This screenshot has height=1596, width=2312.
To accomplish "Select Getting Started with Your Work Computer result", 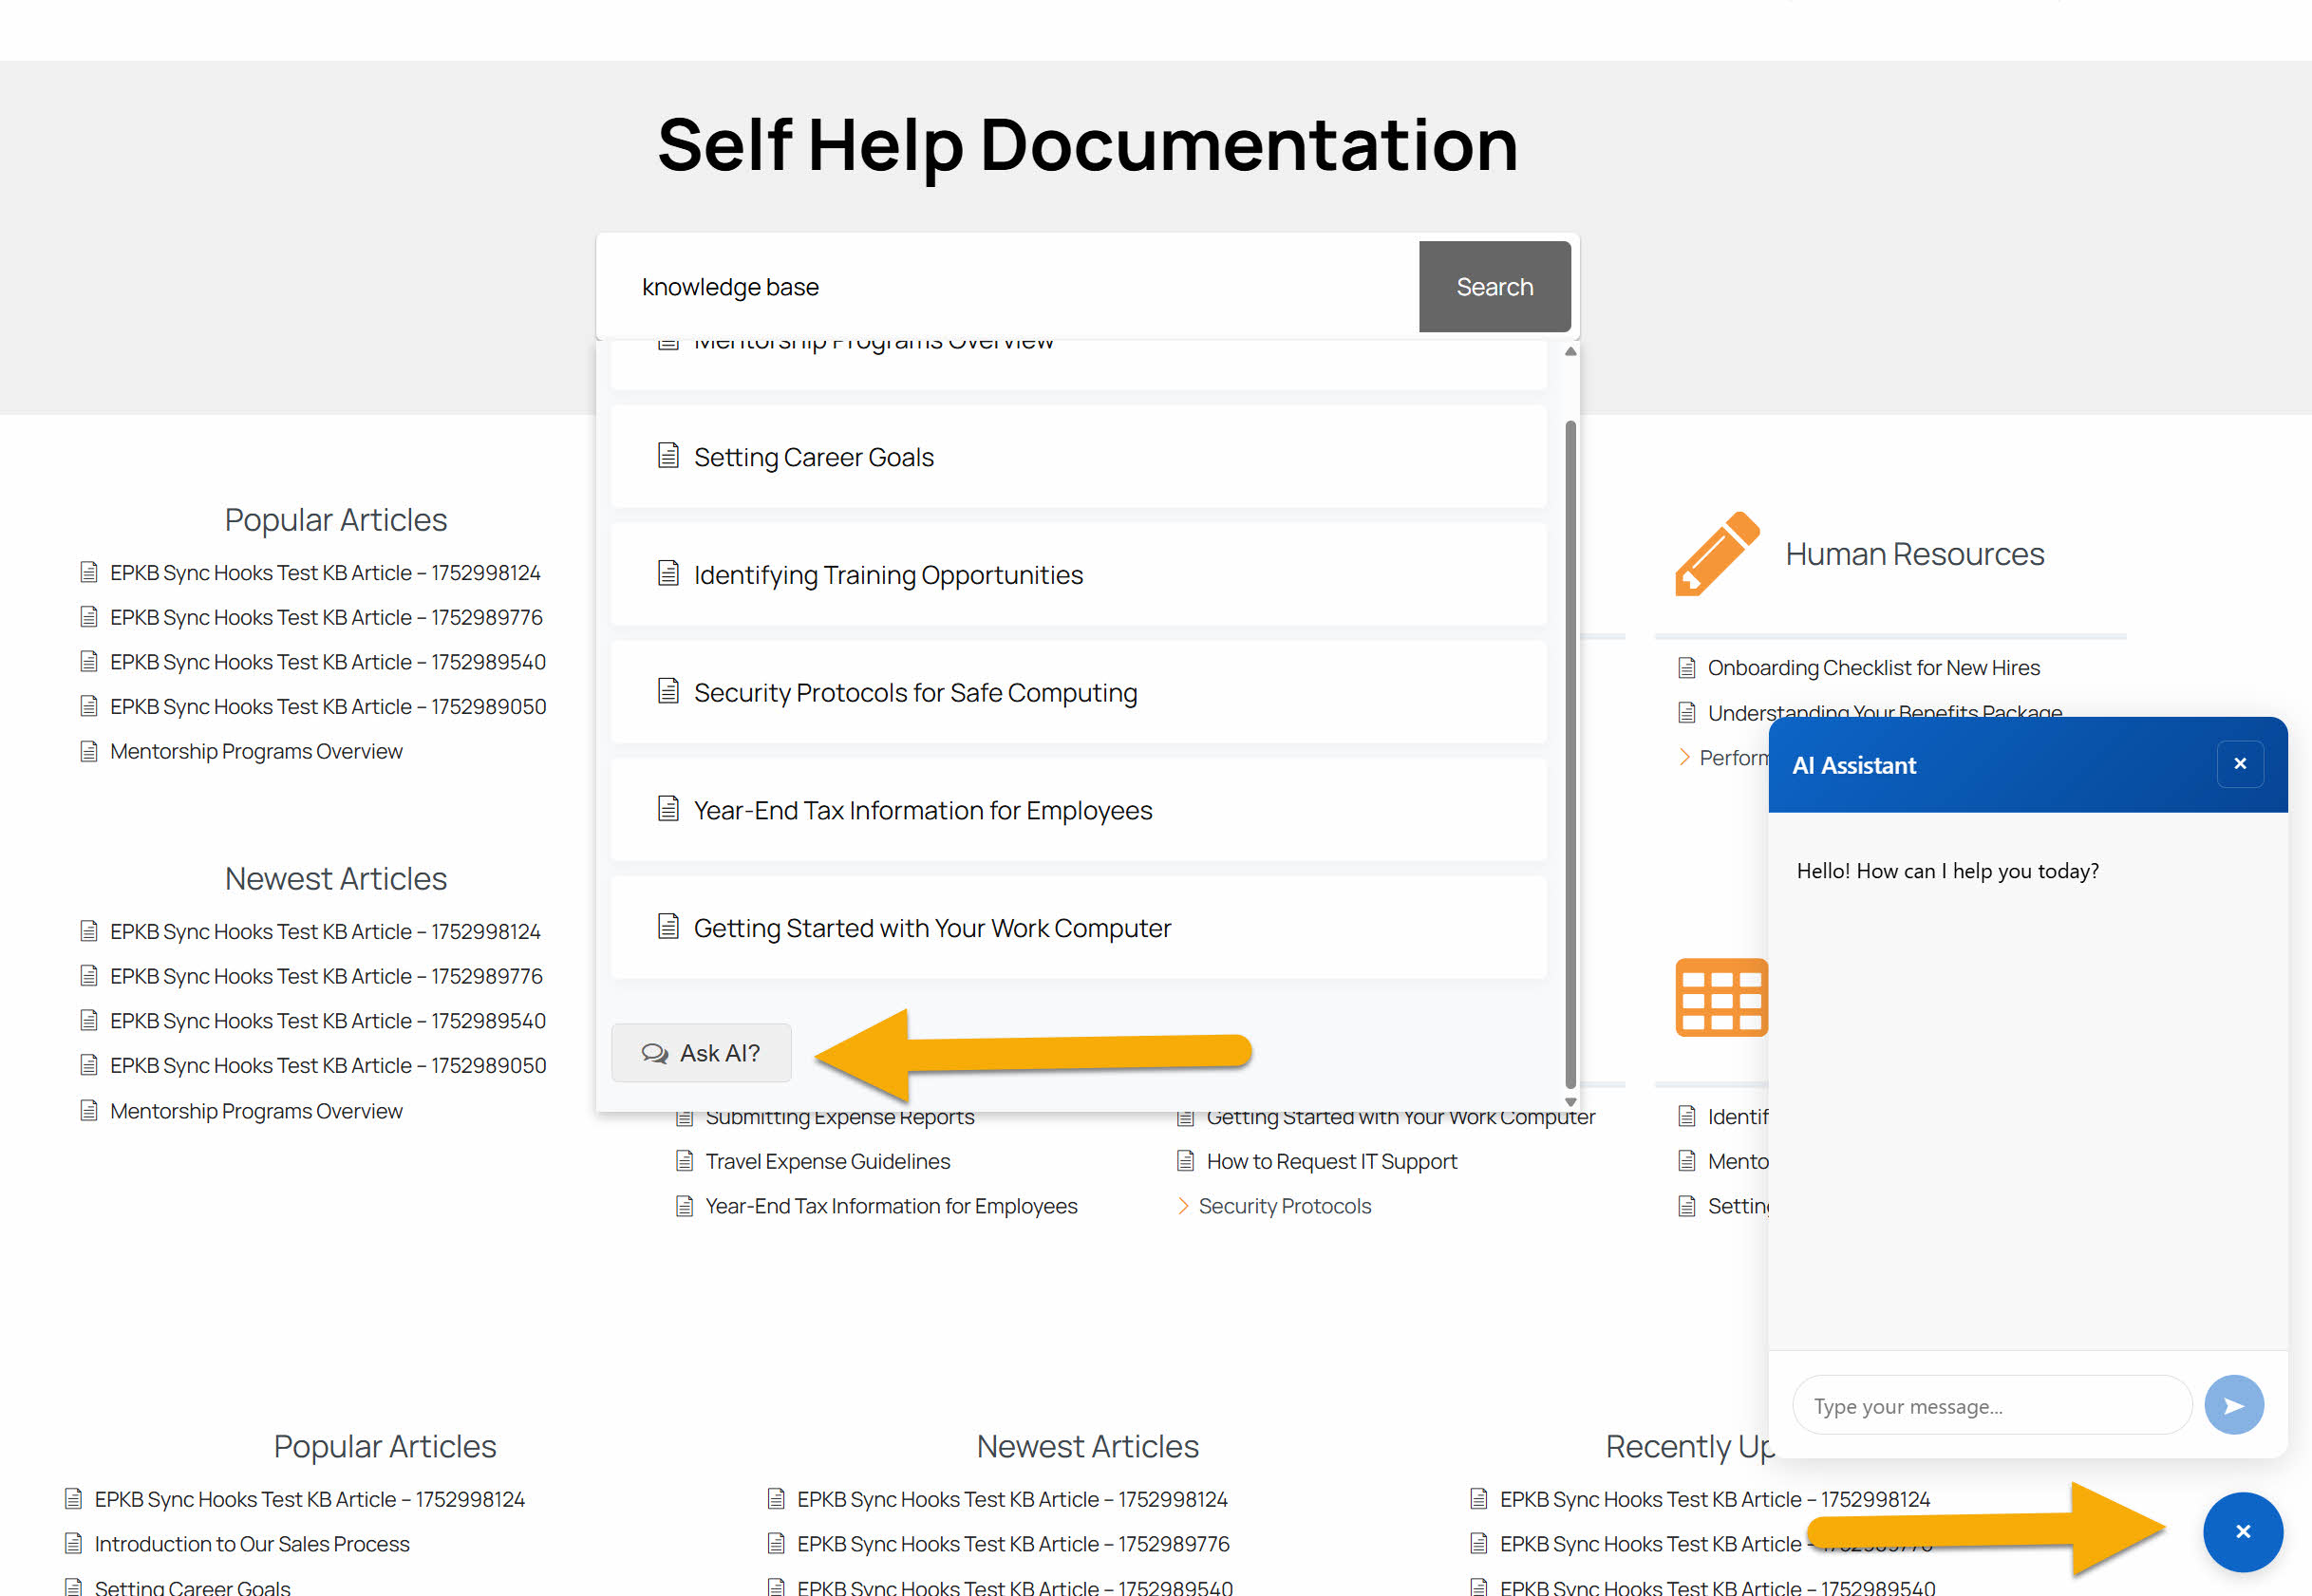I will [x=931, y=929].
